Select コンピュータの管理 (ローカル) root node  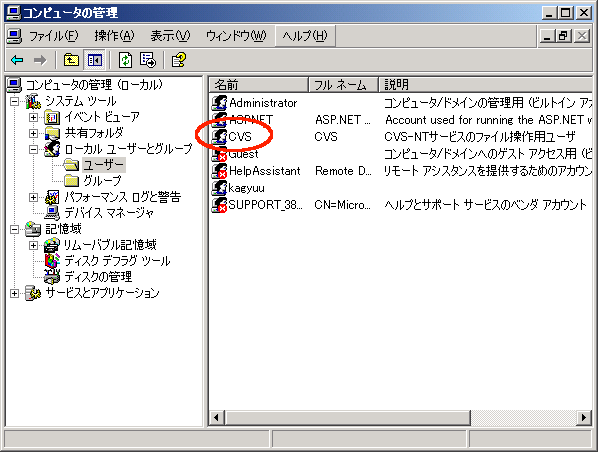click(94, 85)
